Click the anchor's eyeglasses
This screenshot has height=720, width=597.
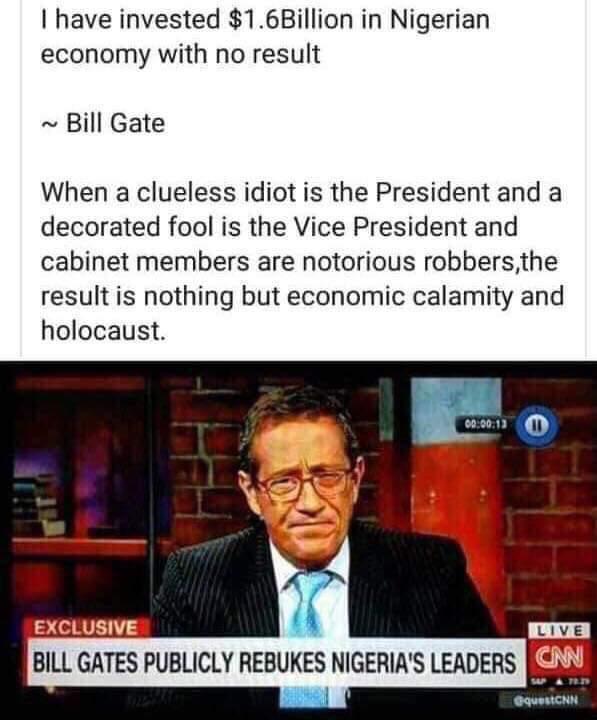click(x=304, y=484)
